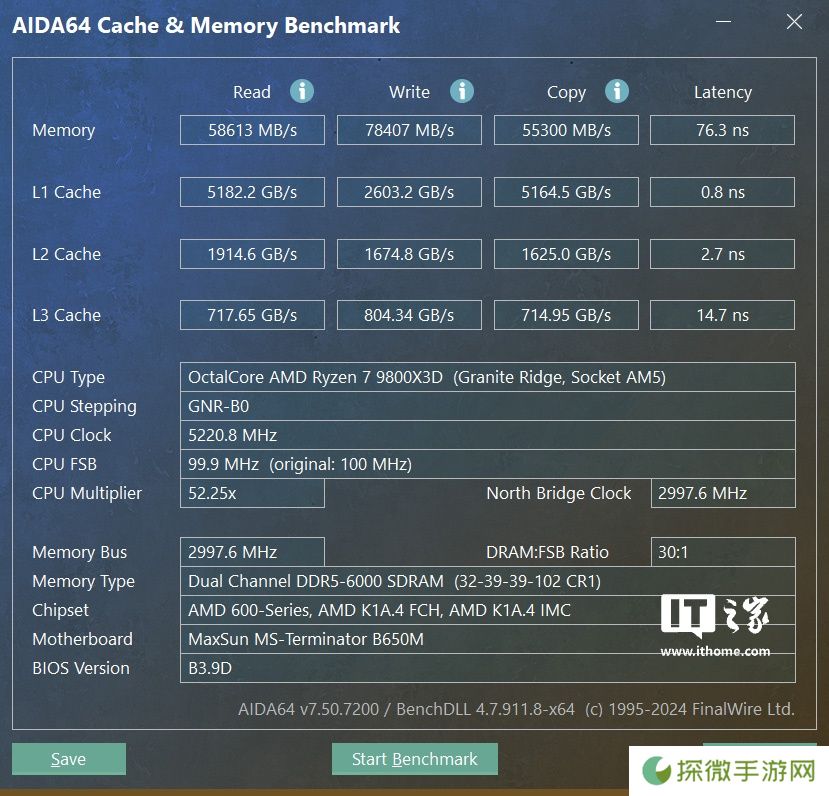The width and height of the screenshot is (829, 796).
Task: Click the Read column header
Action: (252, 92)
